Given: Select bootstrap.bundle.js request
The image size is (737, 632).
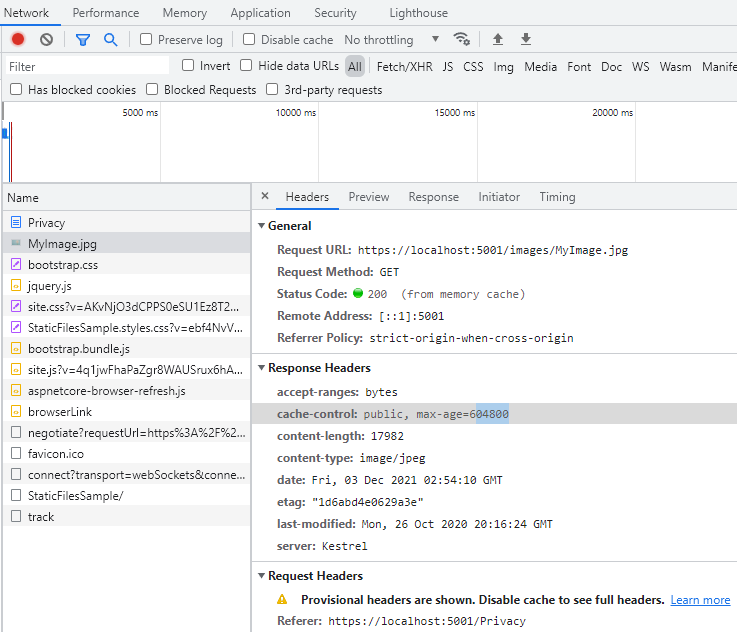Looking at the screenshot, I should click(x=126, y=349).
